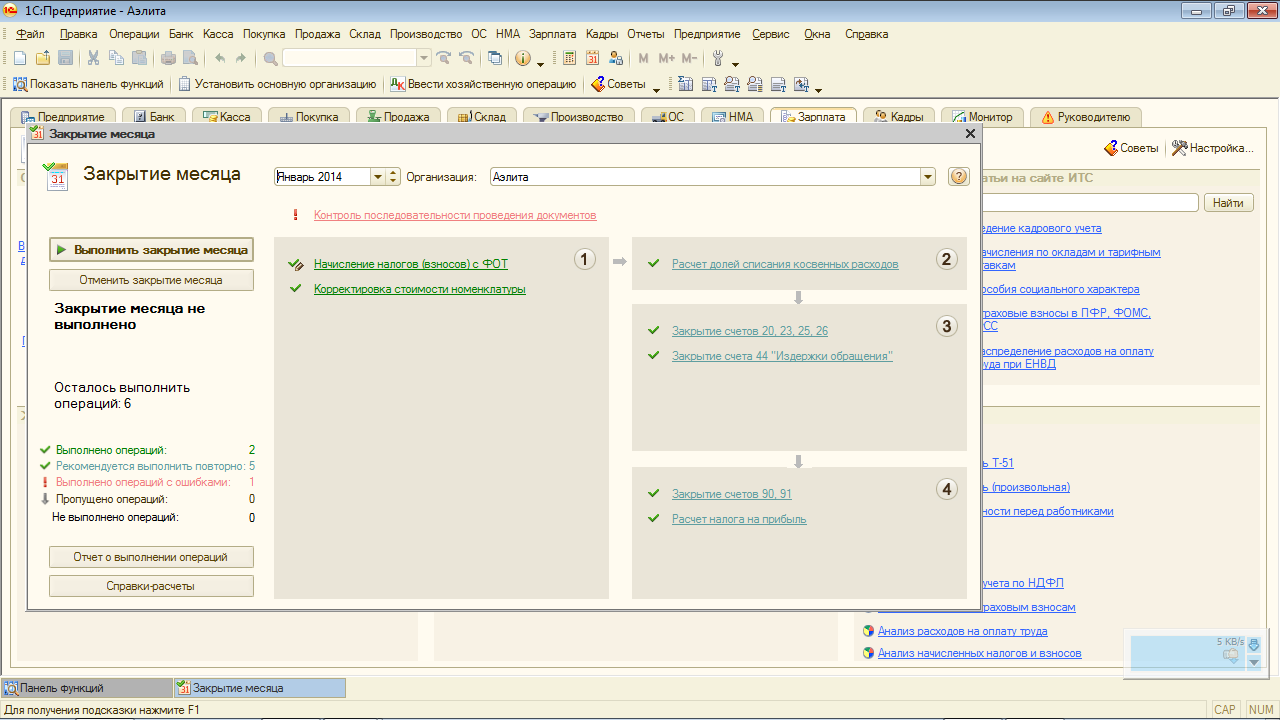The image size is (1280, 720).
Task: Open Корректировка стоимости номенклатуры link
Action: pyautogui.click(x=420, y=289)
